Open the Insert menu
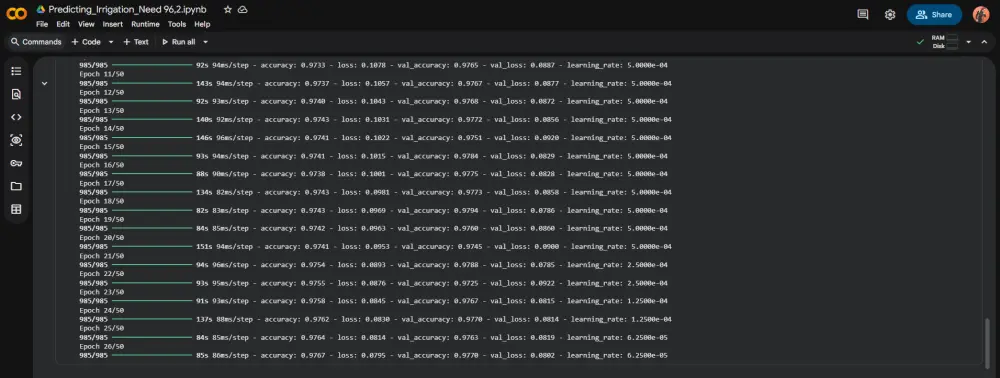Screen dimensions: 1000x378 (x=113, y=24)
